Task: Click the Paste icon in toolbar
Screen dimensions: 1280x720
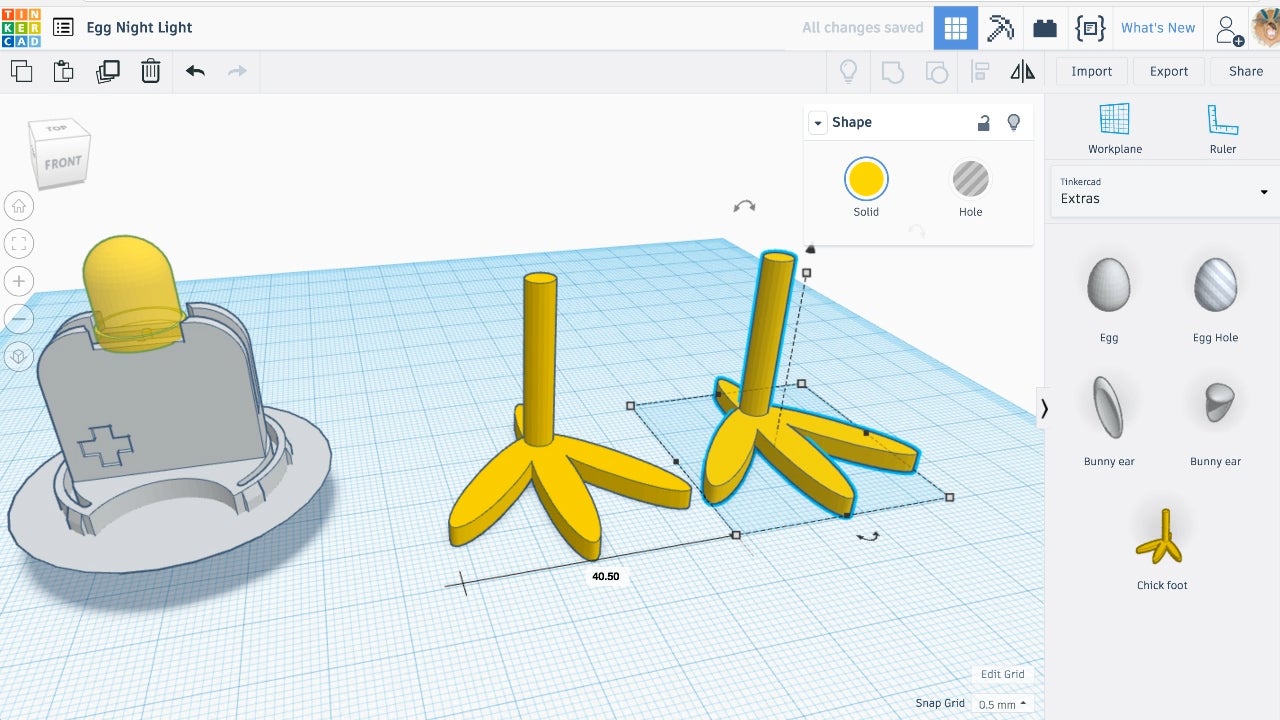Action: 63,71
